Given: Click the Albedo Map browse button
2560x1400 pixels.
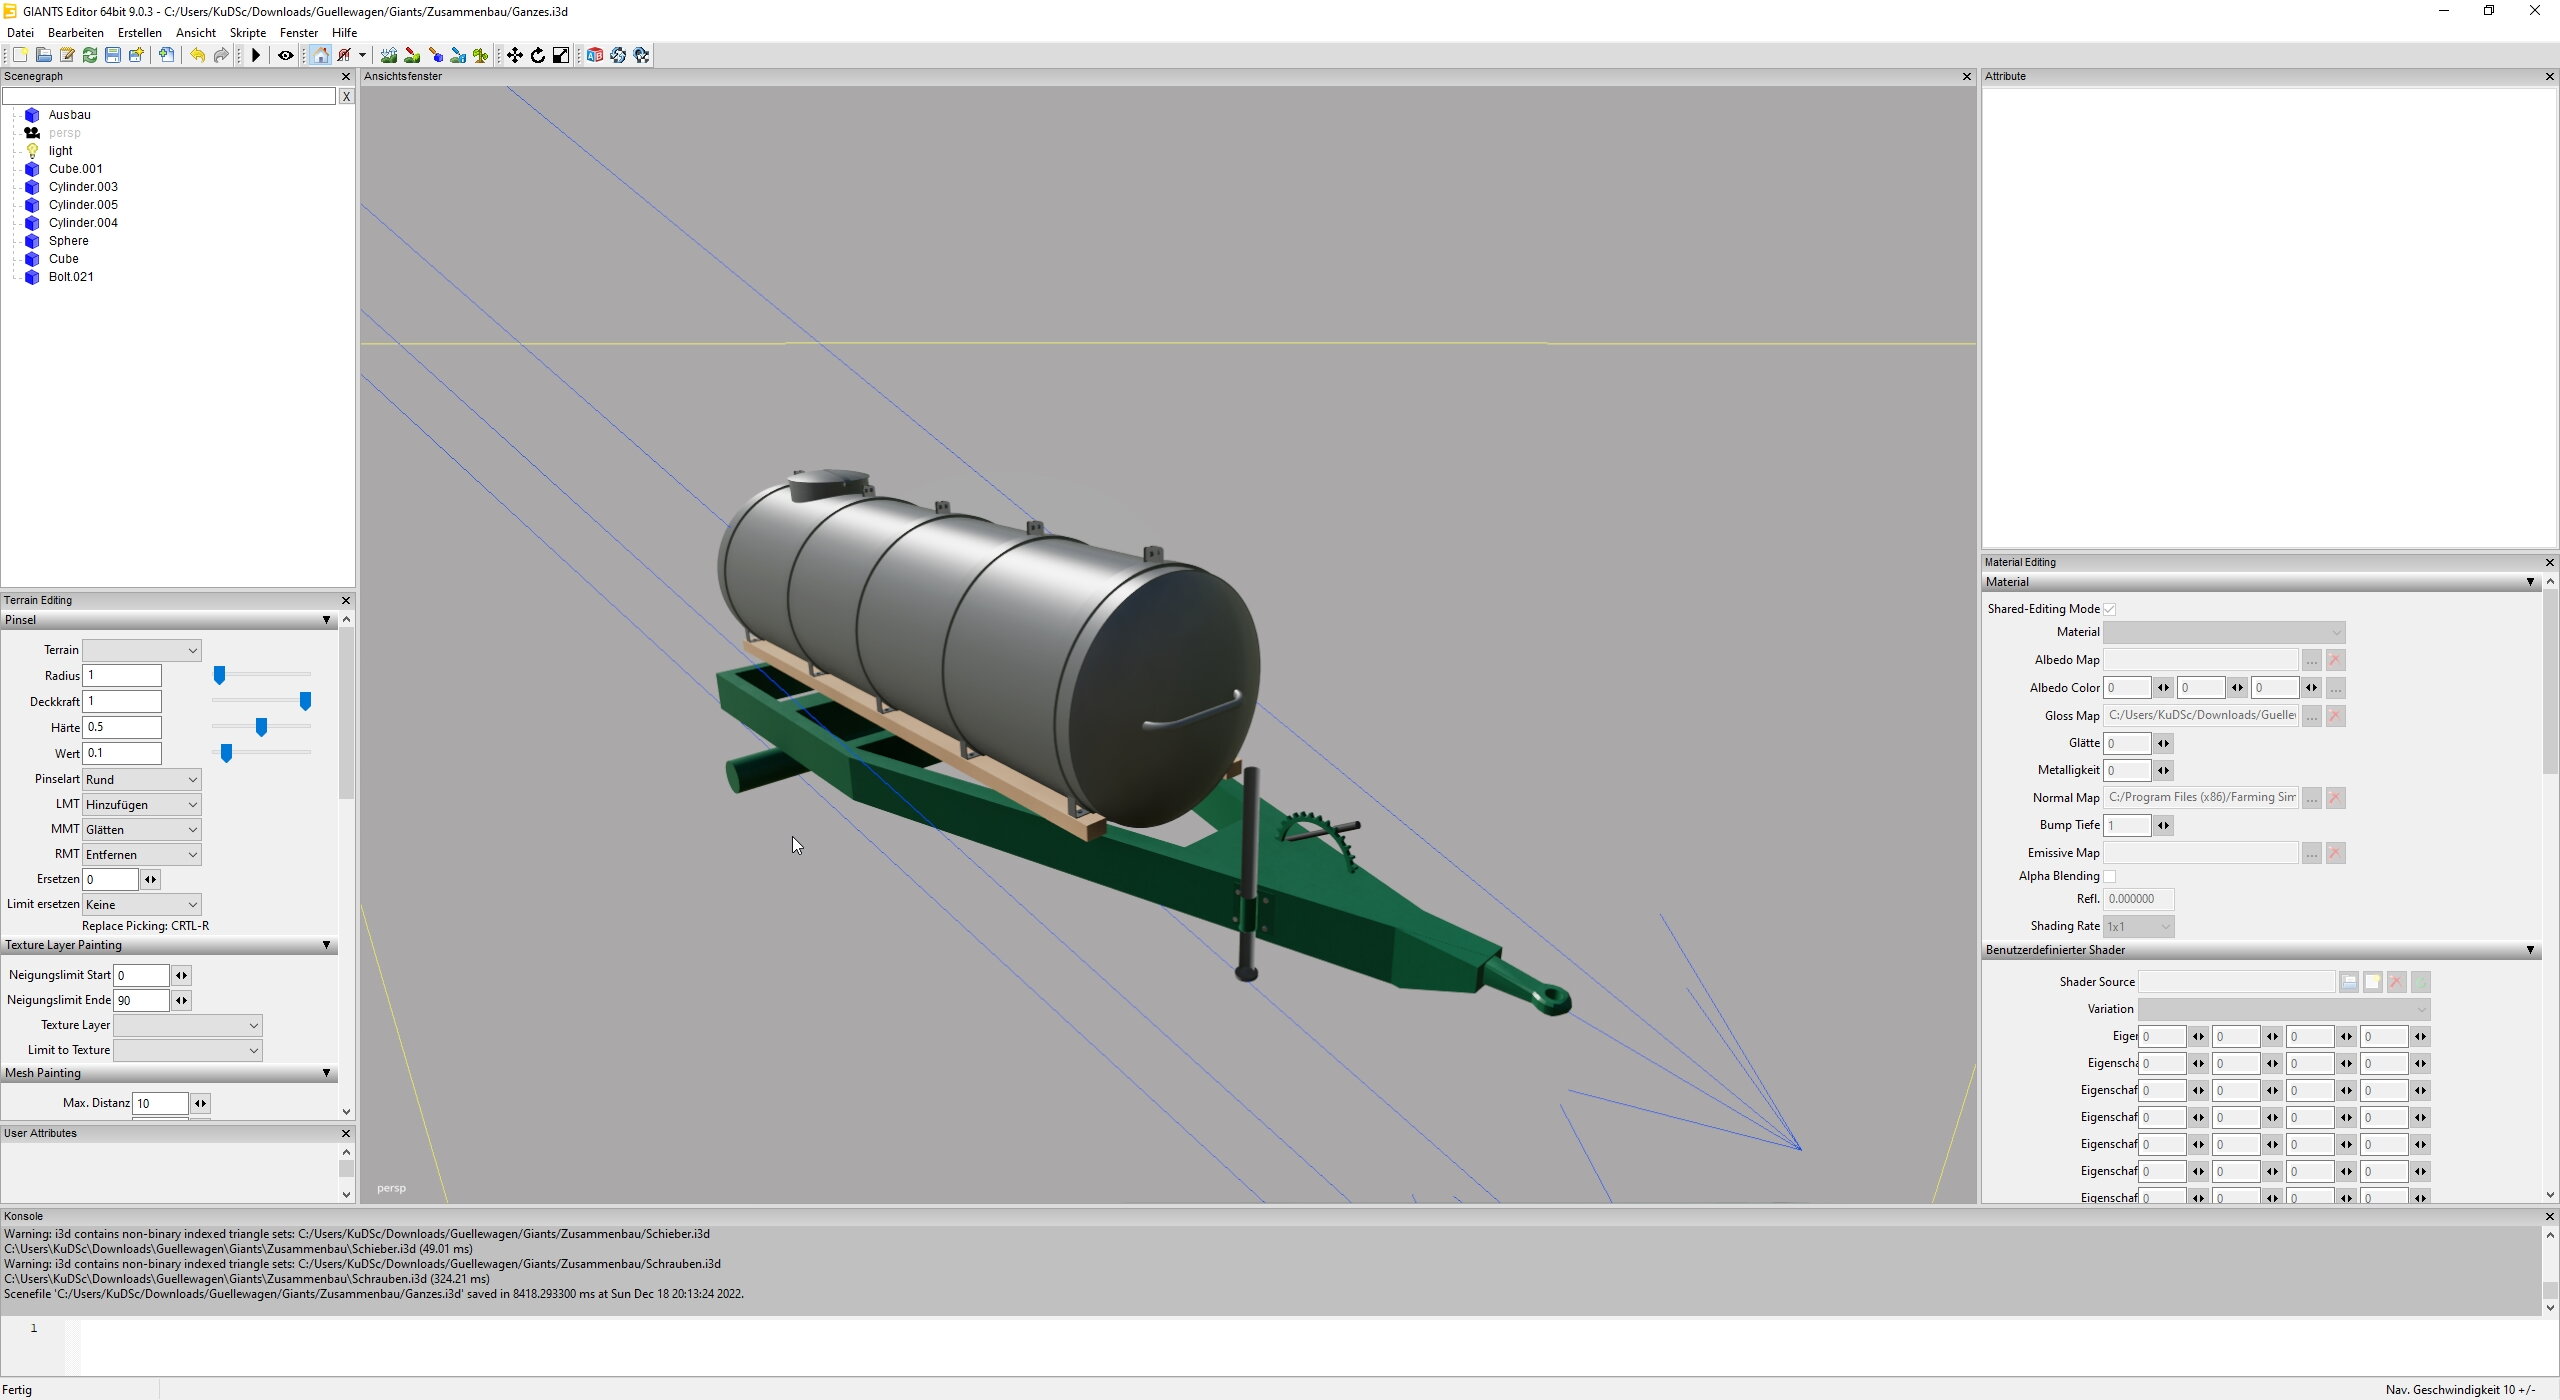Looking at the screenshot, I should pyautogui.click(x=2311, y=660).
